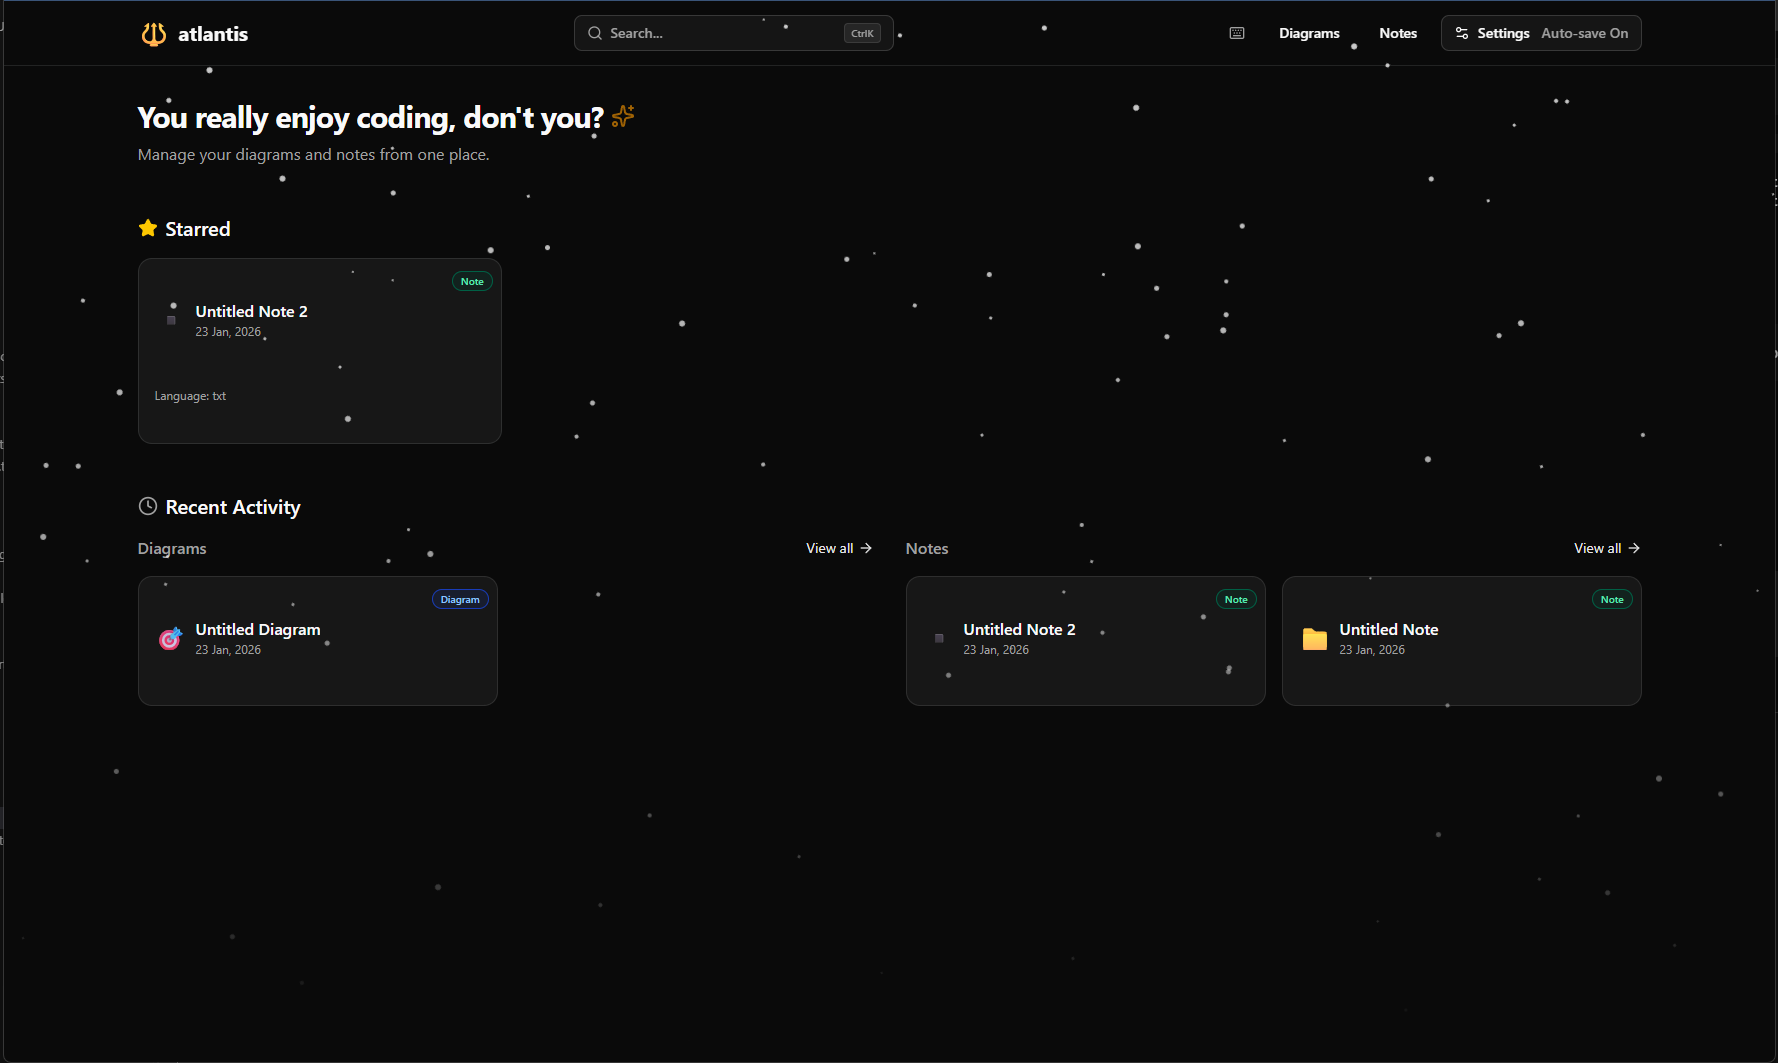This screenshot has width=1778, height=1063.
Task: Switch to the Diagrams section in navigation
Action: coord(1309,33)
